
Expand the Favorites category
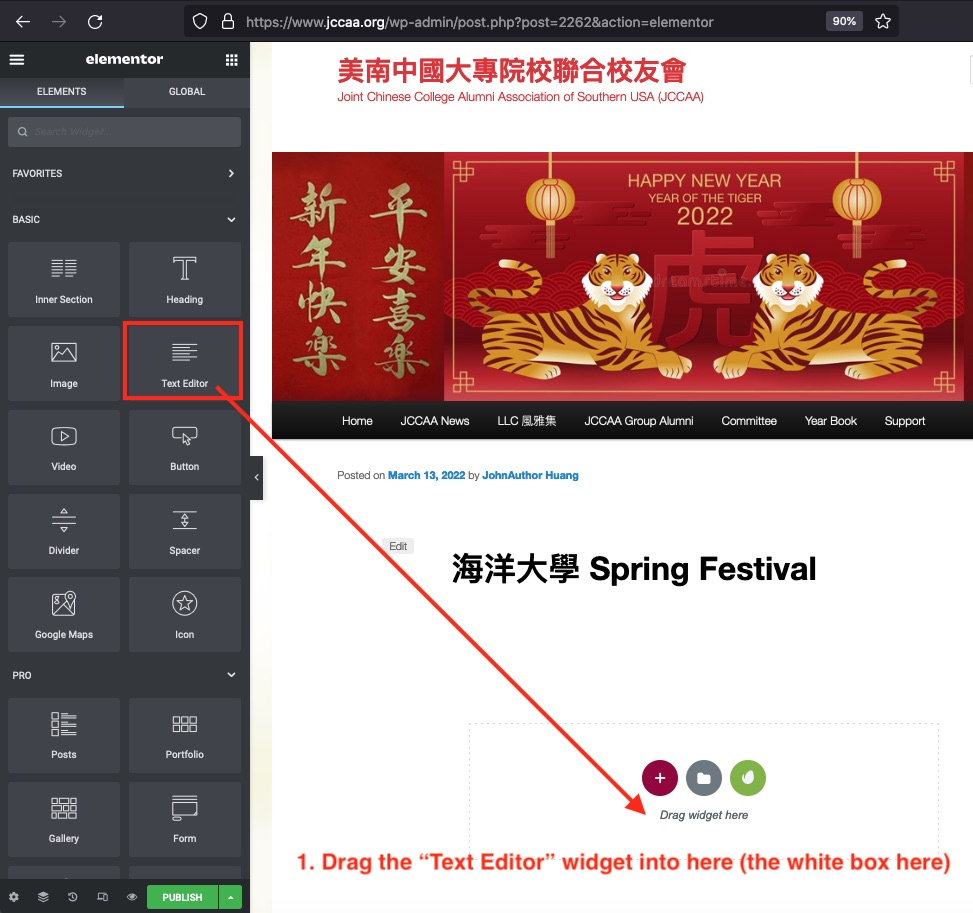(x=124, y=173)
